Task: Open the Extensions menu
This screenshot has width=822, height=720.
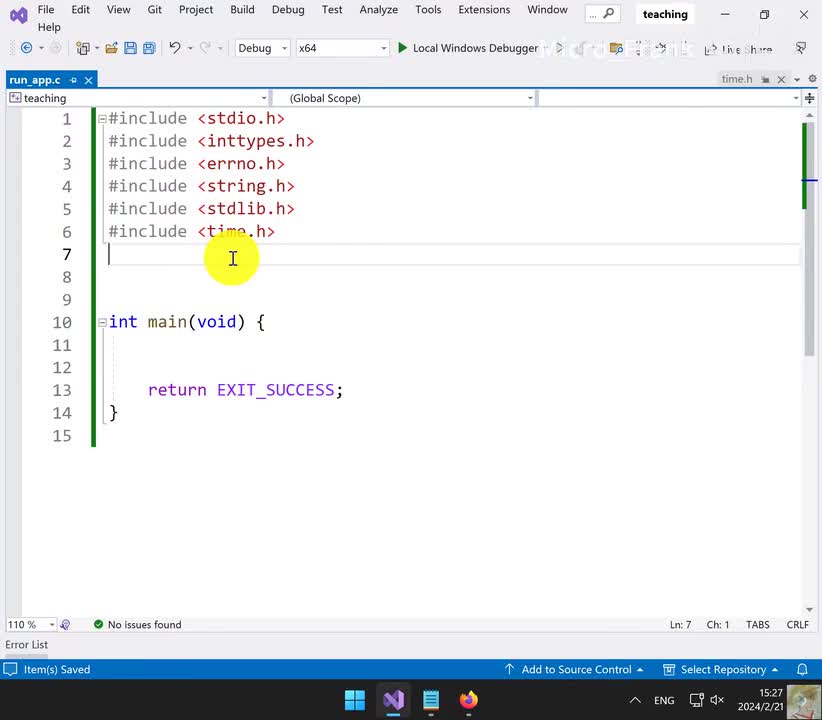Action: pos(484,9)
